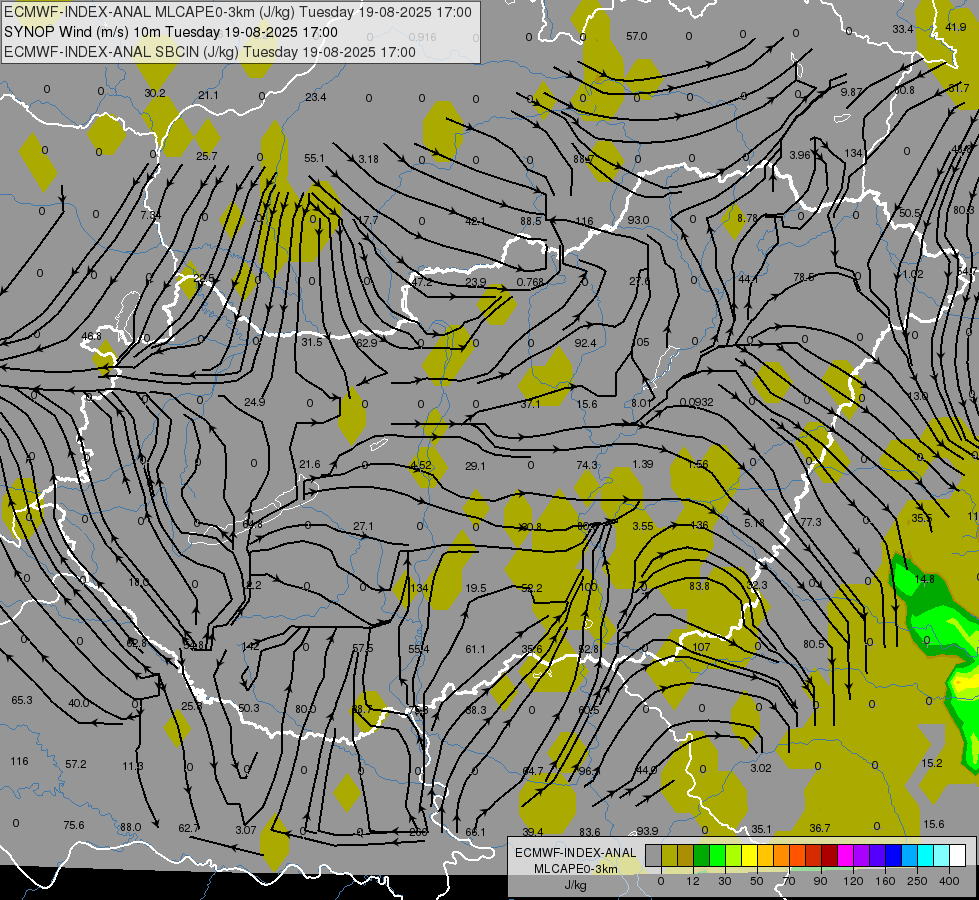The image size is (979, 900).
Task: Click the legend tick label '120'
Action: point(853,881)
